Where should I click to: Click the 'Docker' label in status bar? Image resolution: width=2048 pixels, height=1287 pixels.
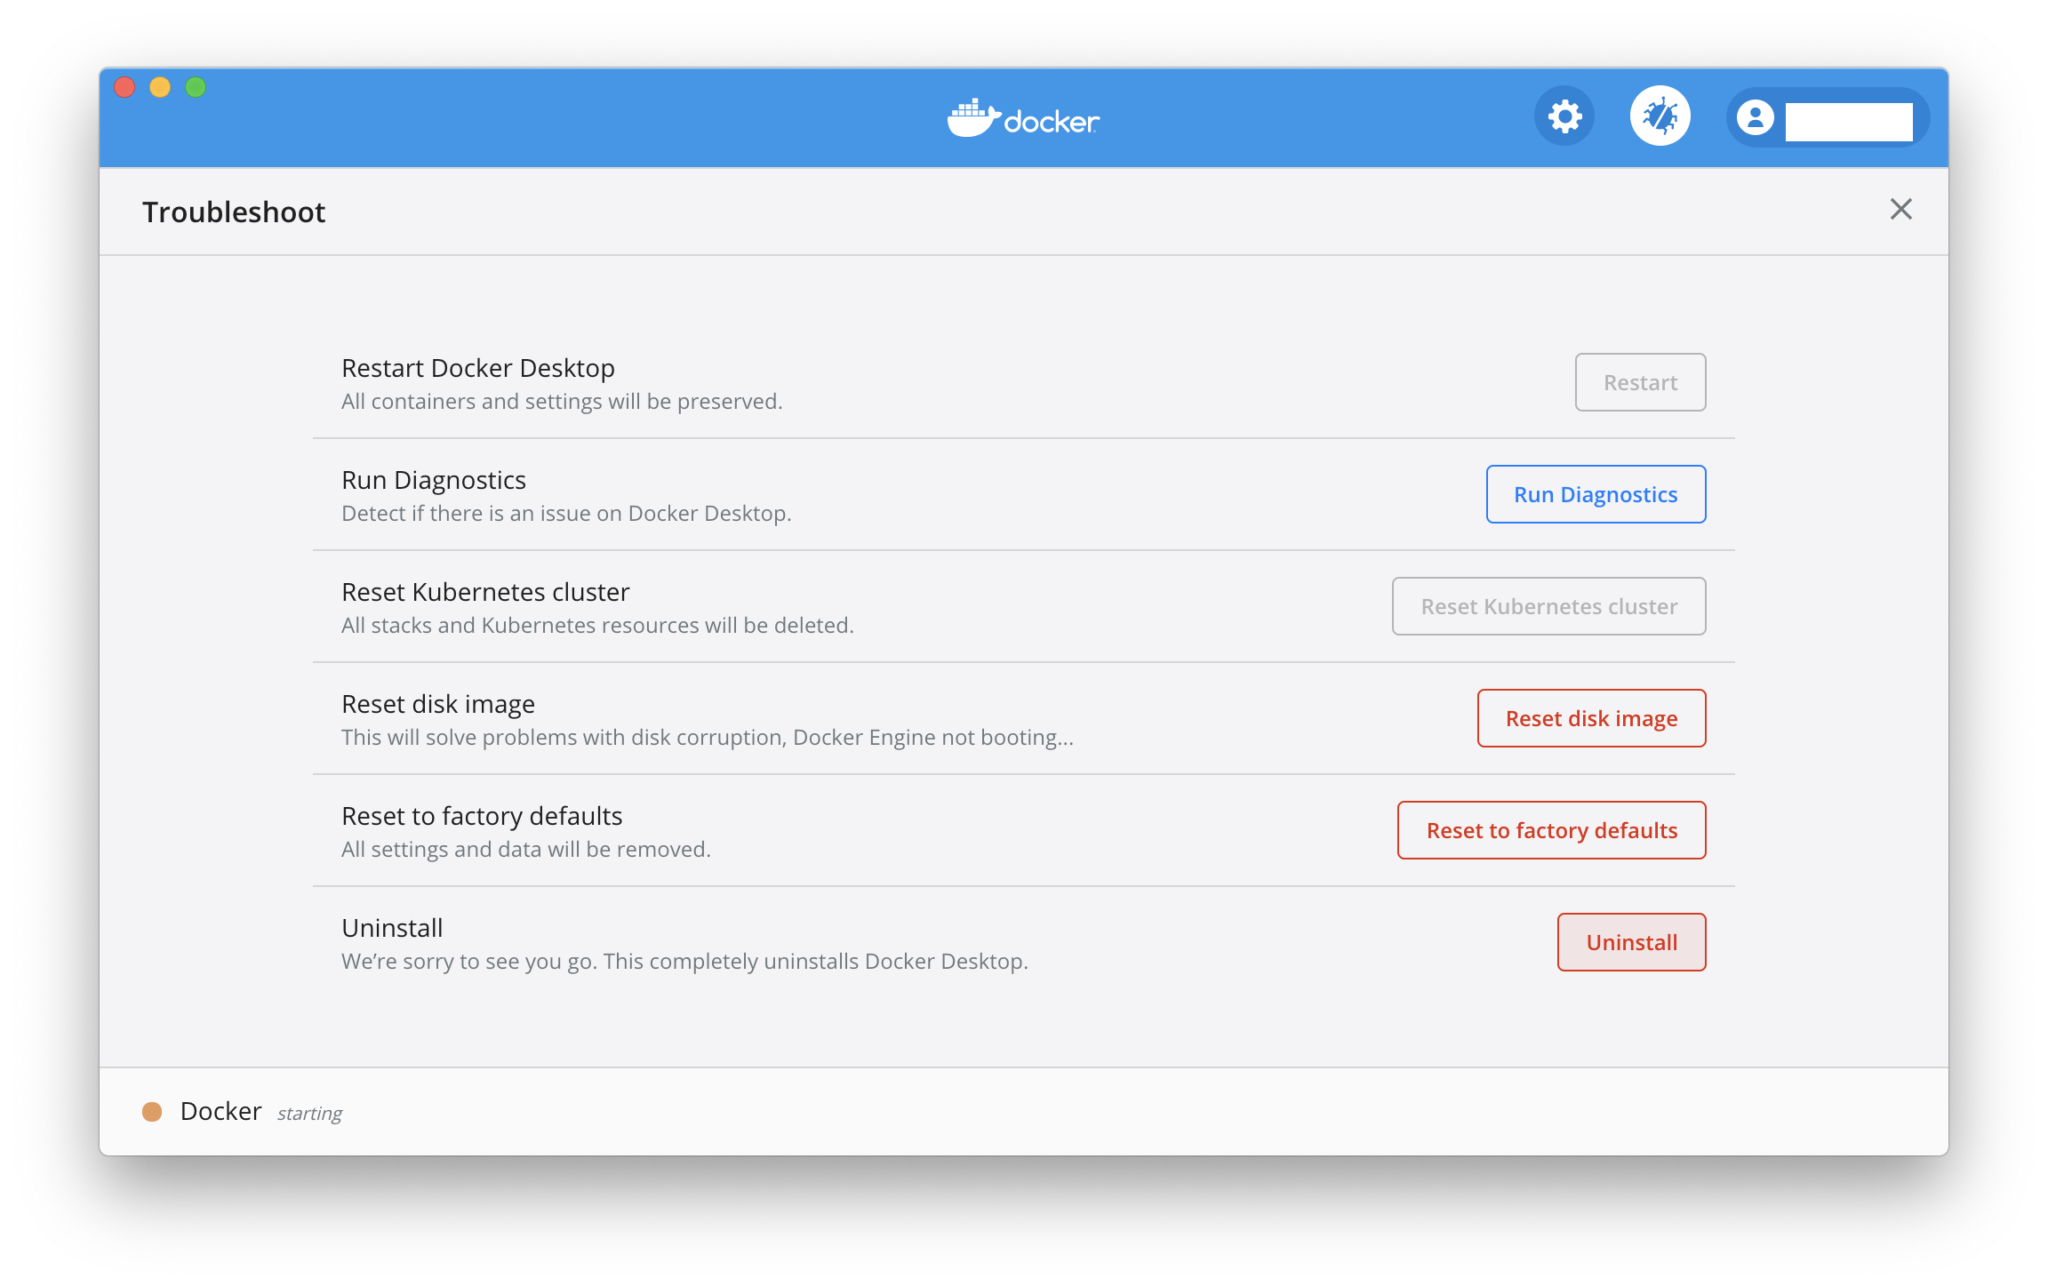point(221,1111)
